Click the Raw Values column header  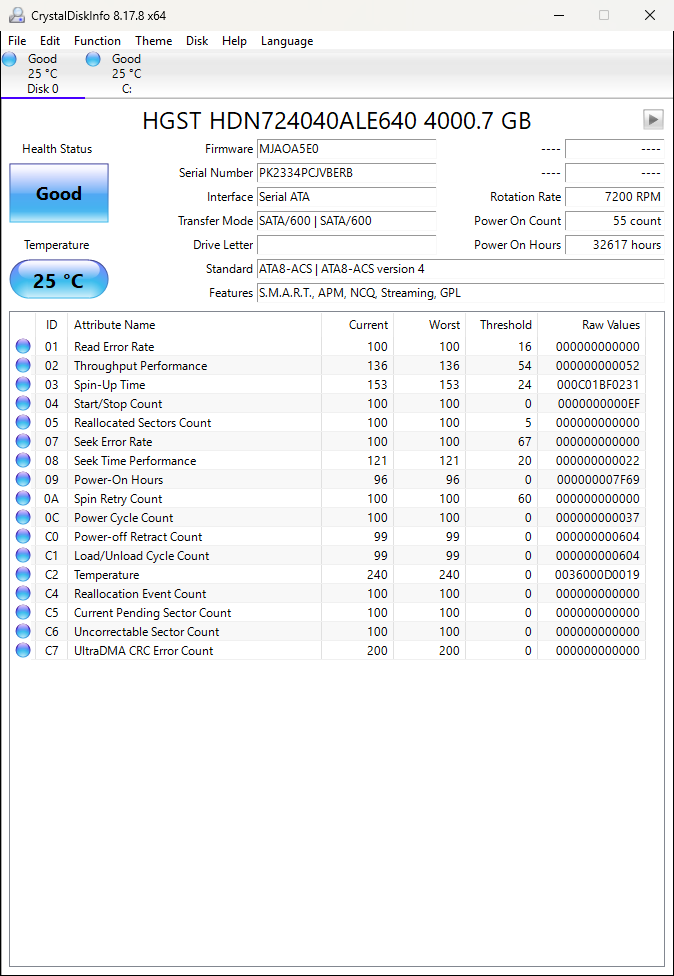click(610, 325)
